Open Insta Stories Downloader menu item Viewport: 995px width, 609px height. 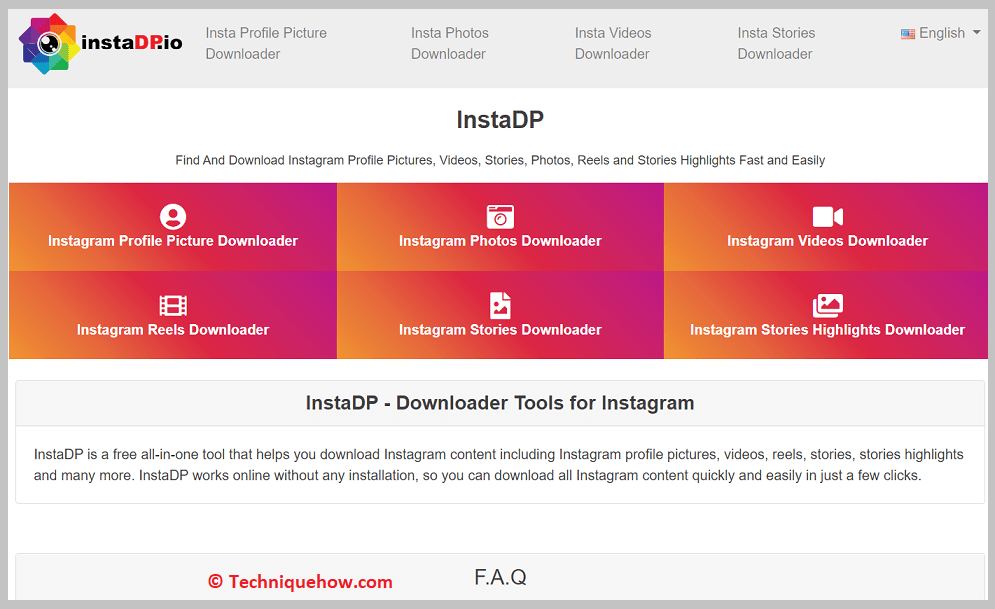775,43
